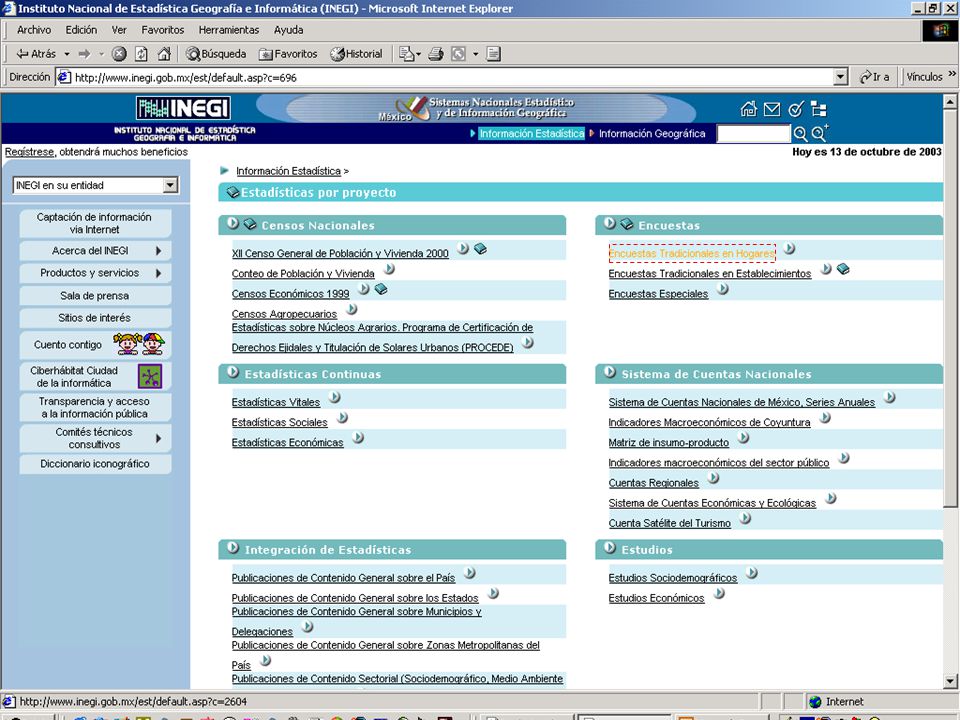Click the Encuestas section arrow
The height and width of the screenshot is (720, 960).
coord(610,223)
